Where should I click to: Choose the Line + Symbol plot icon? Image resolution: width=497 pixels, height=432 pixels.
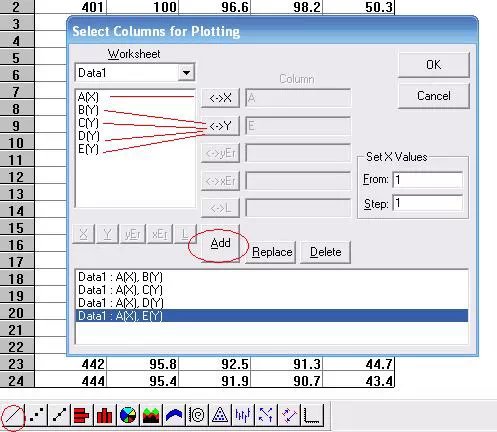click(59, 415)
